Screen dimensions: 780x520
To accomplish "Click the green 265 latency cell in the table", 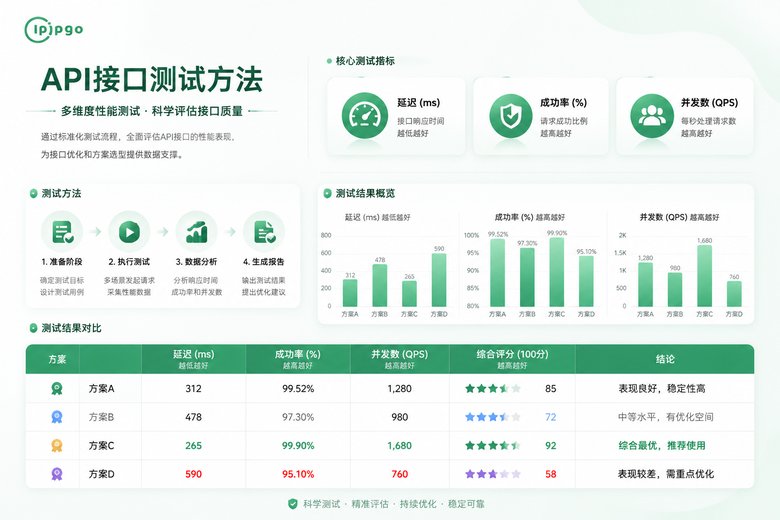I will tap(194, 445).
